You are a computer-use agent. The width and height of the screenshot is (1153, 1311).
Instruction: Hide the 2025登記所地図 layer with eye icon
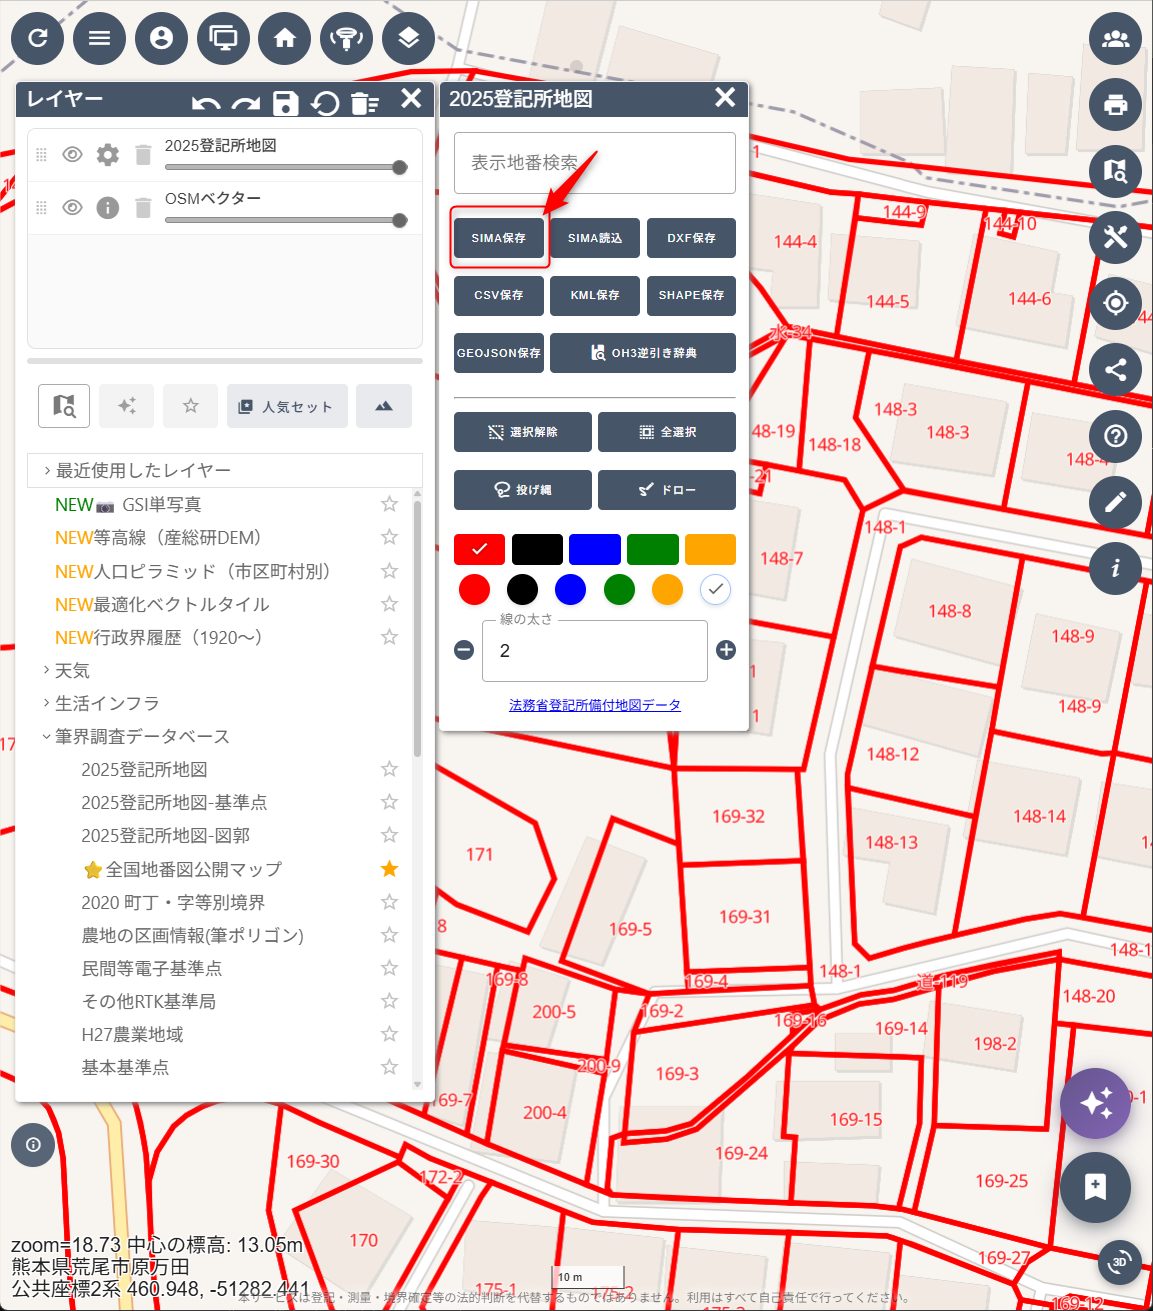pyautogui.click(x=72, y=155)
